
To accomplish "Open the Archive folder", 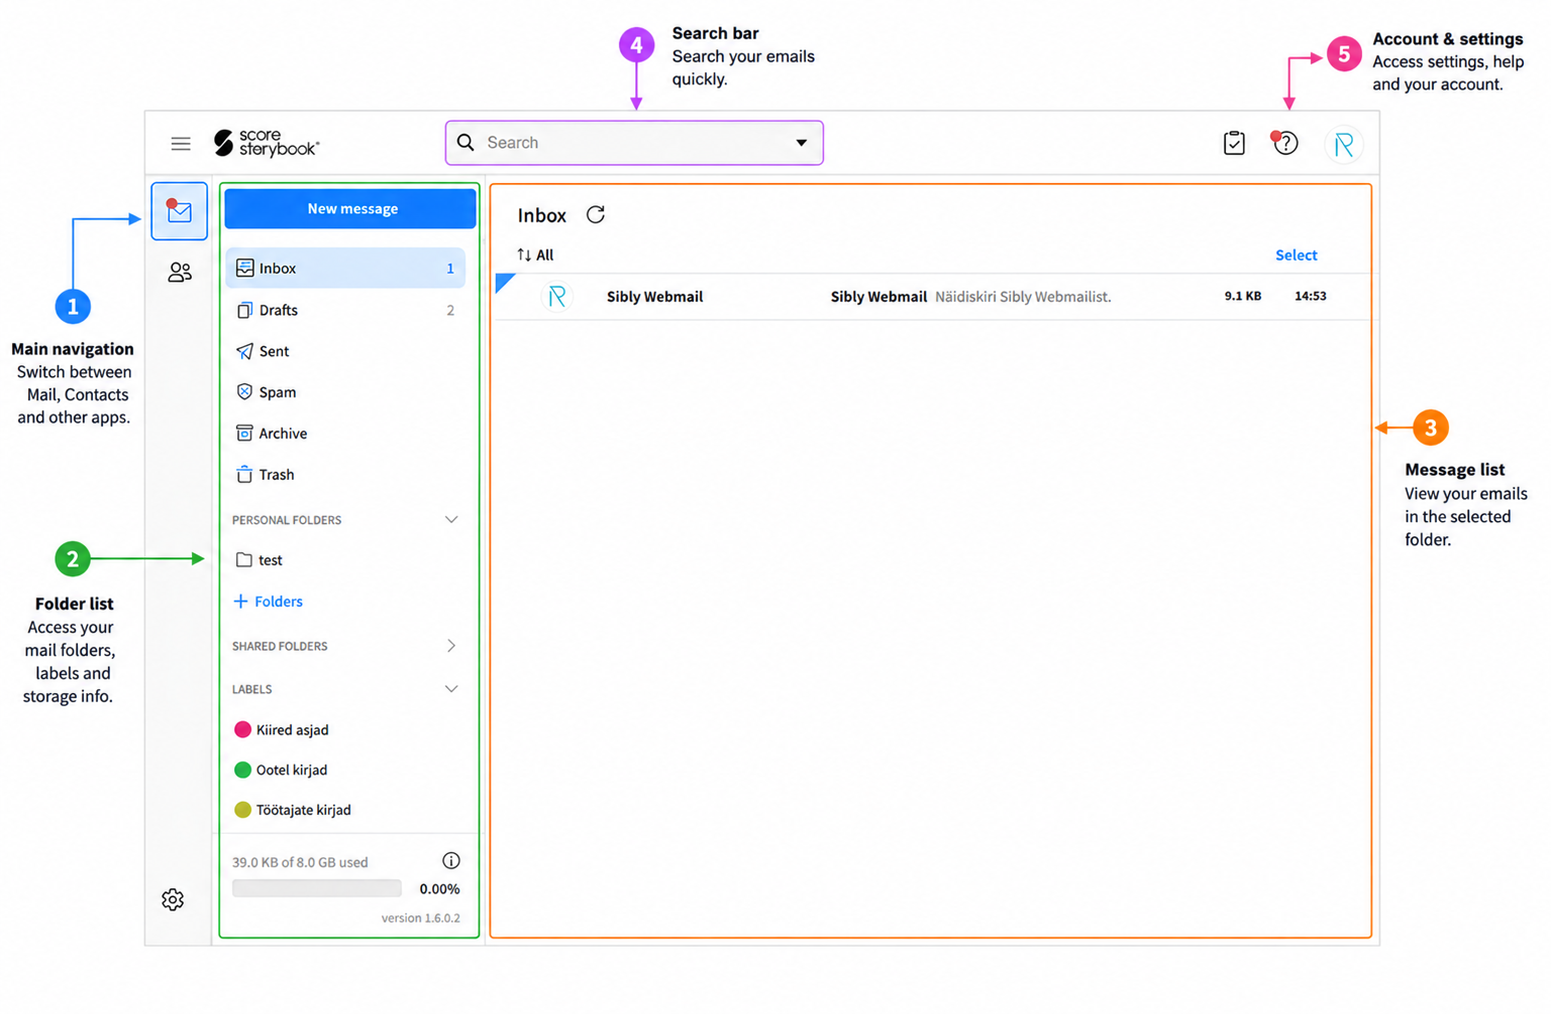I will [x=345, y=433].
